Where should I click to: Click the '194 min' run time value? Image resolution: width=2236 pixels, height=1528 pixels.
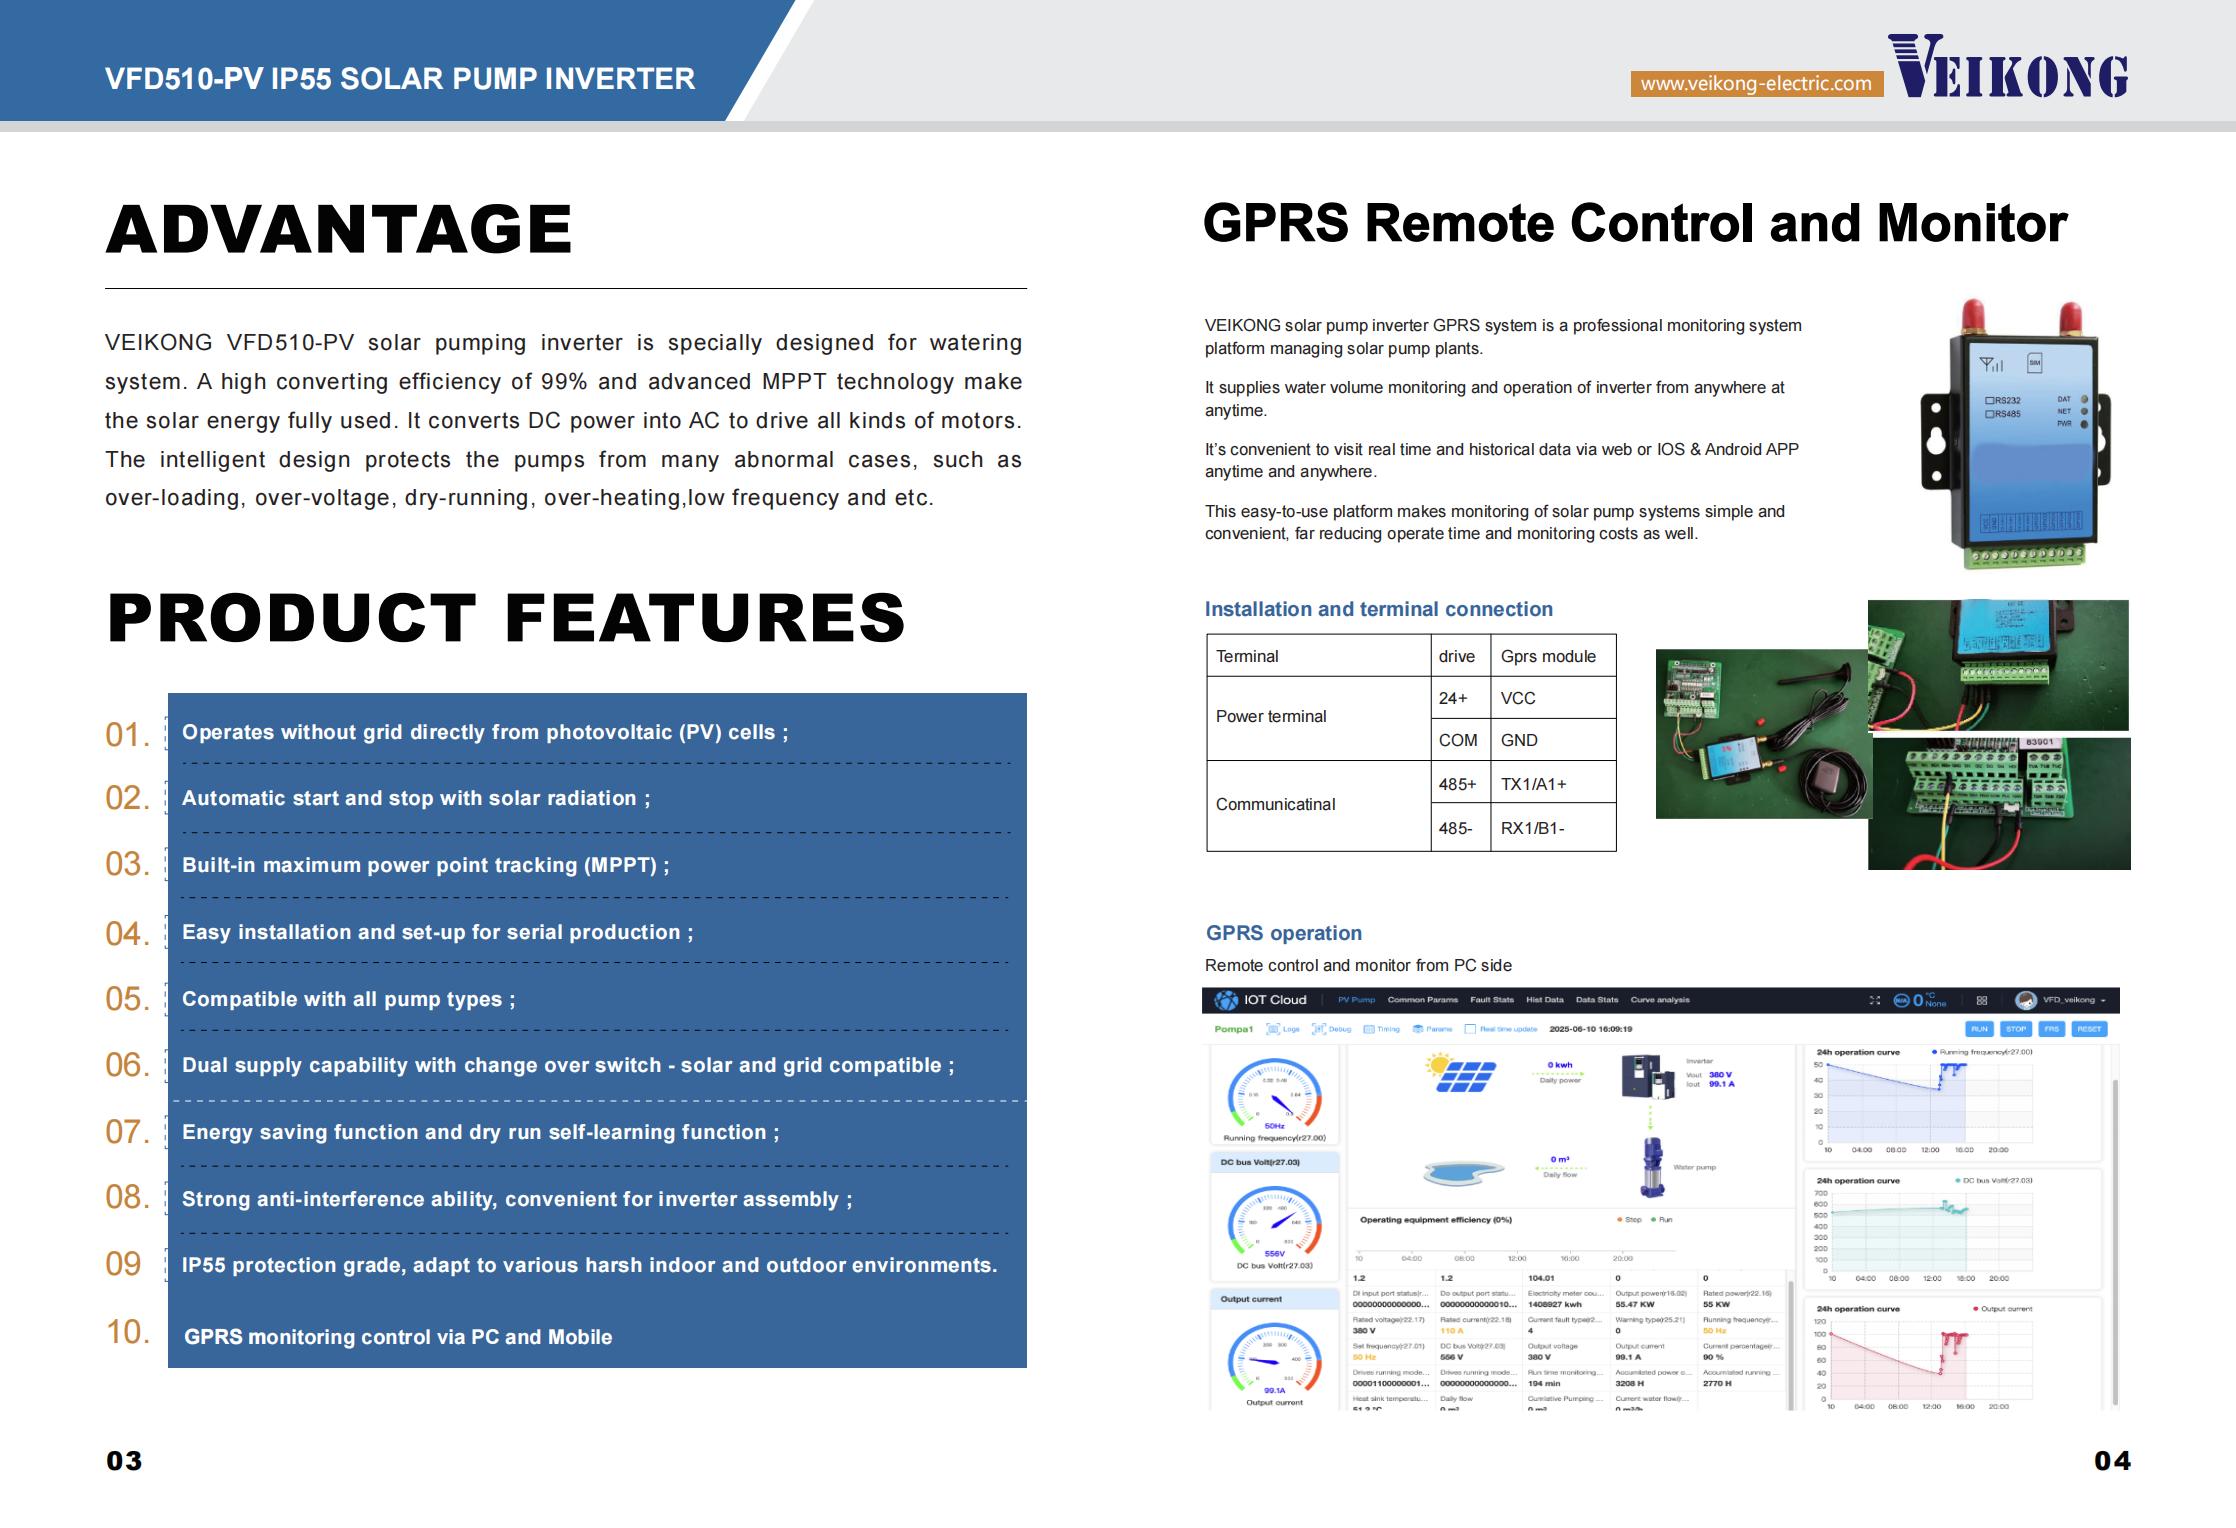coord(1544,1384)
